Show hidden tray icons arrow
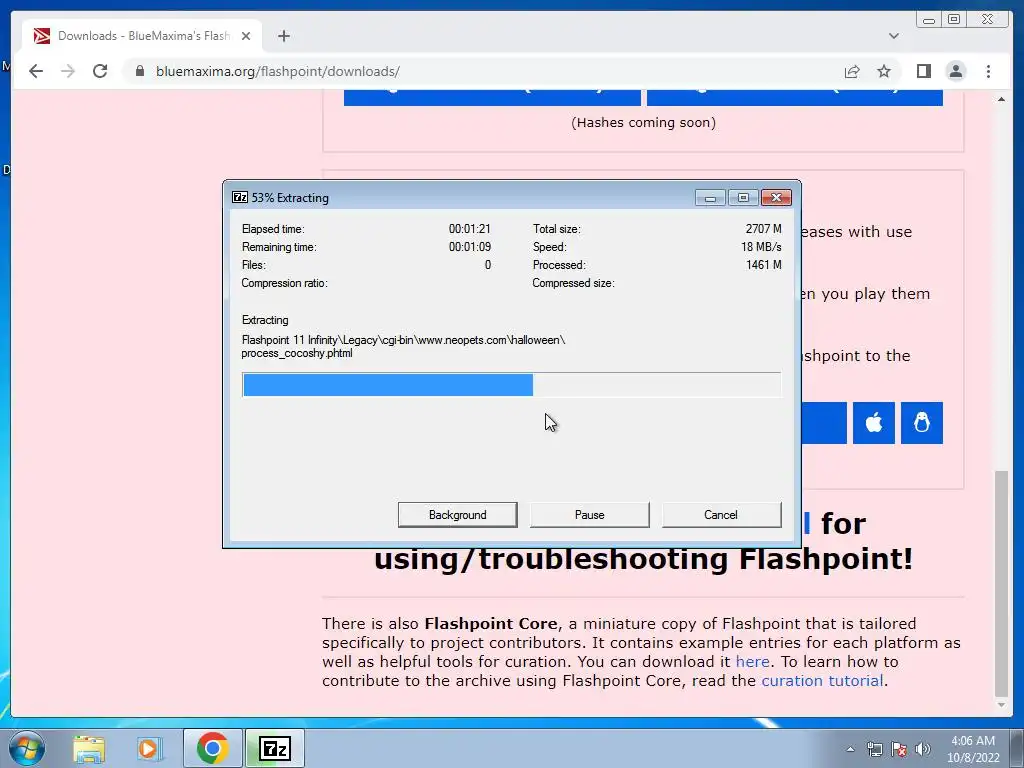The image size is (1024, 768). click(850, 749)
